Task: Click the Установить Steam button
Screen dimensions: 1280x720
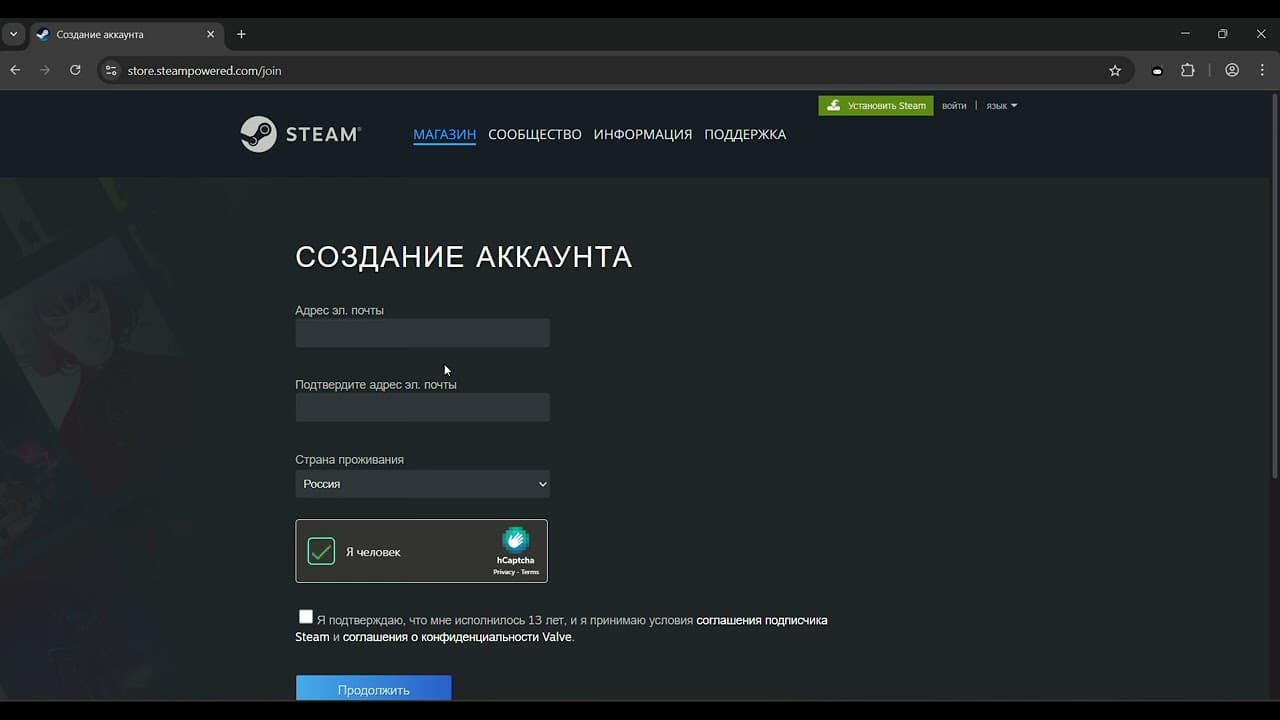Action: (876, 105)
